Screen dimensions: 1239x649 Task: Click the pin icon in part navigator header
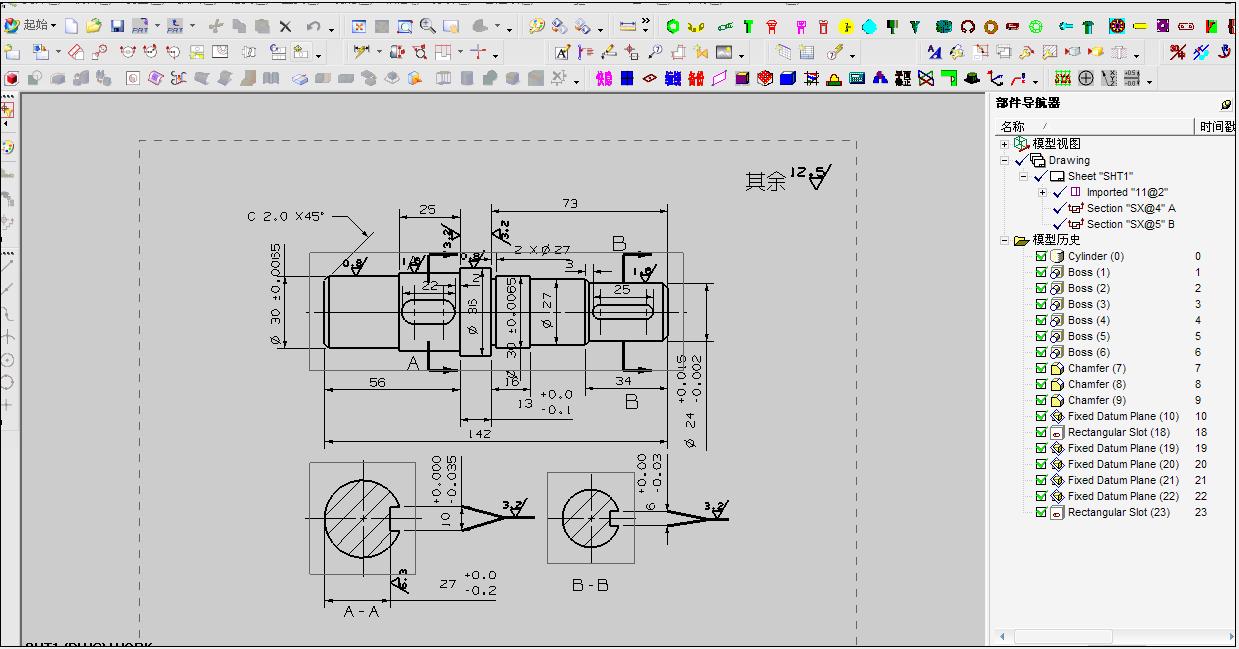1226,104
